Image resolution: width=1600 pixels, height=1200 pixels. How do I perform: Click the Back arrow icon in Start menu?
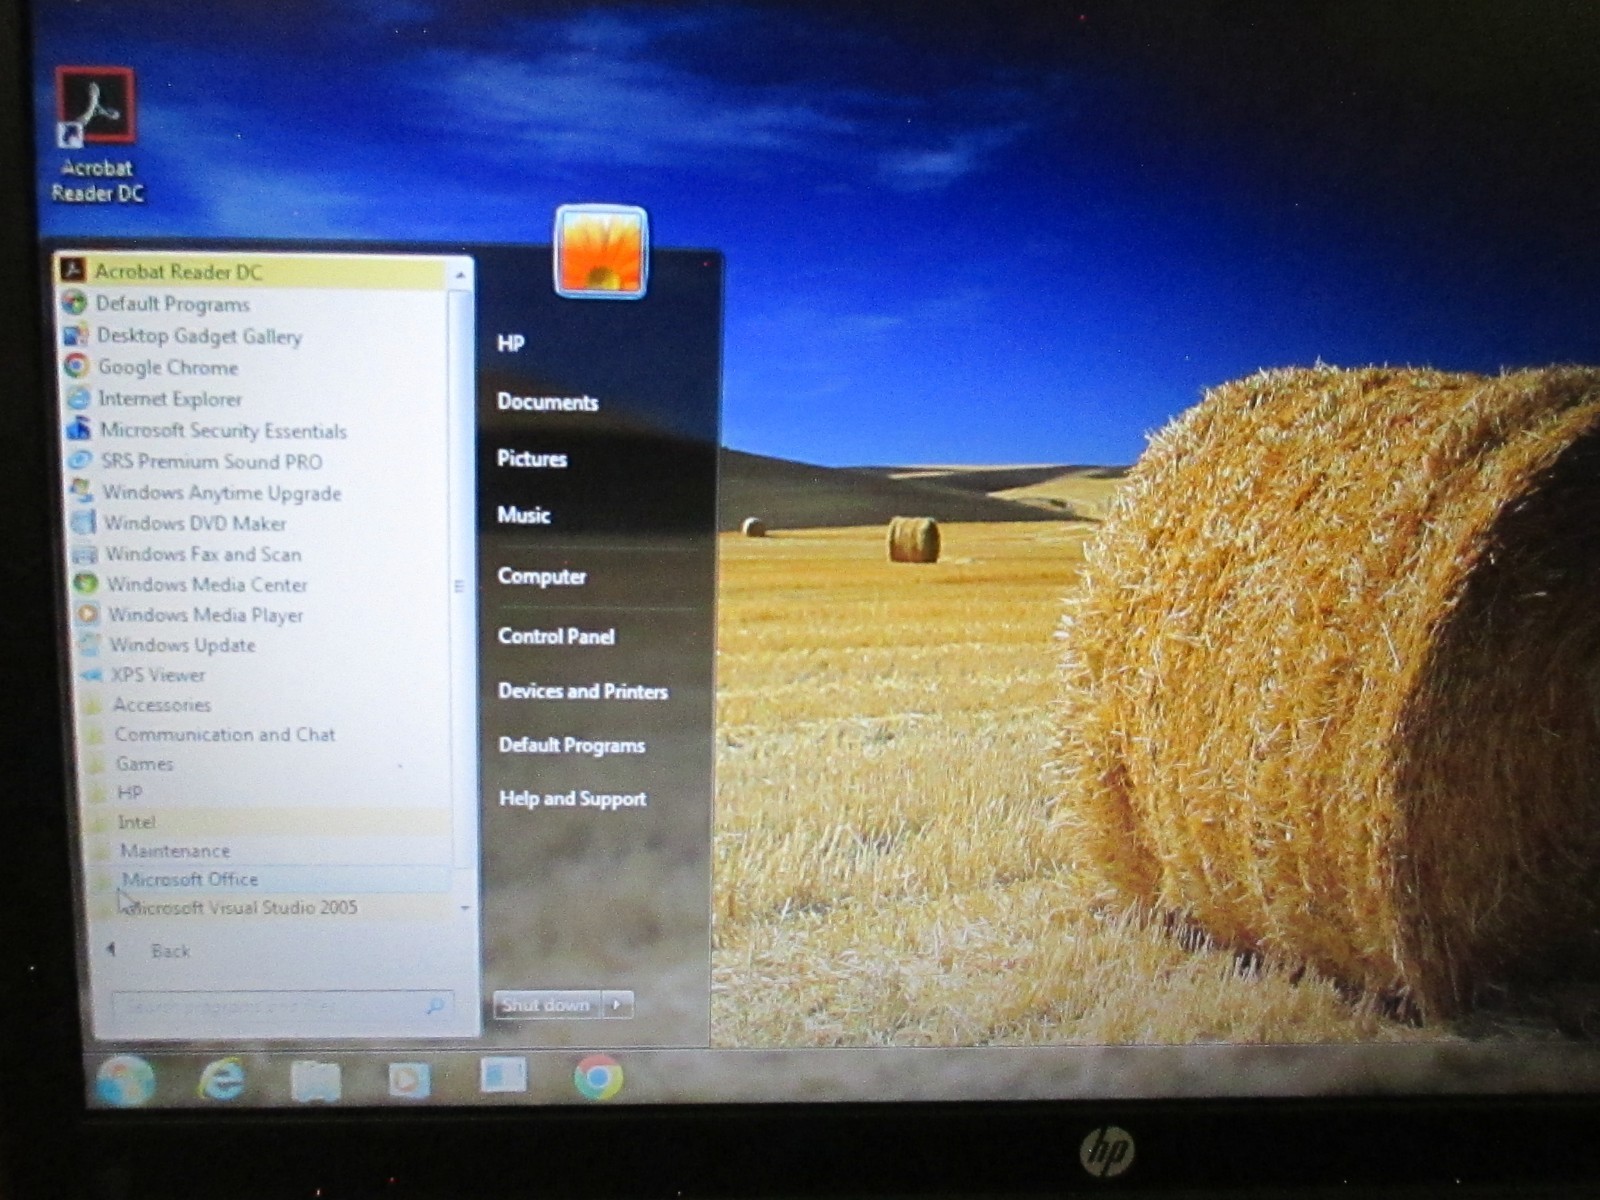[x=111, y=950]
